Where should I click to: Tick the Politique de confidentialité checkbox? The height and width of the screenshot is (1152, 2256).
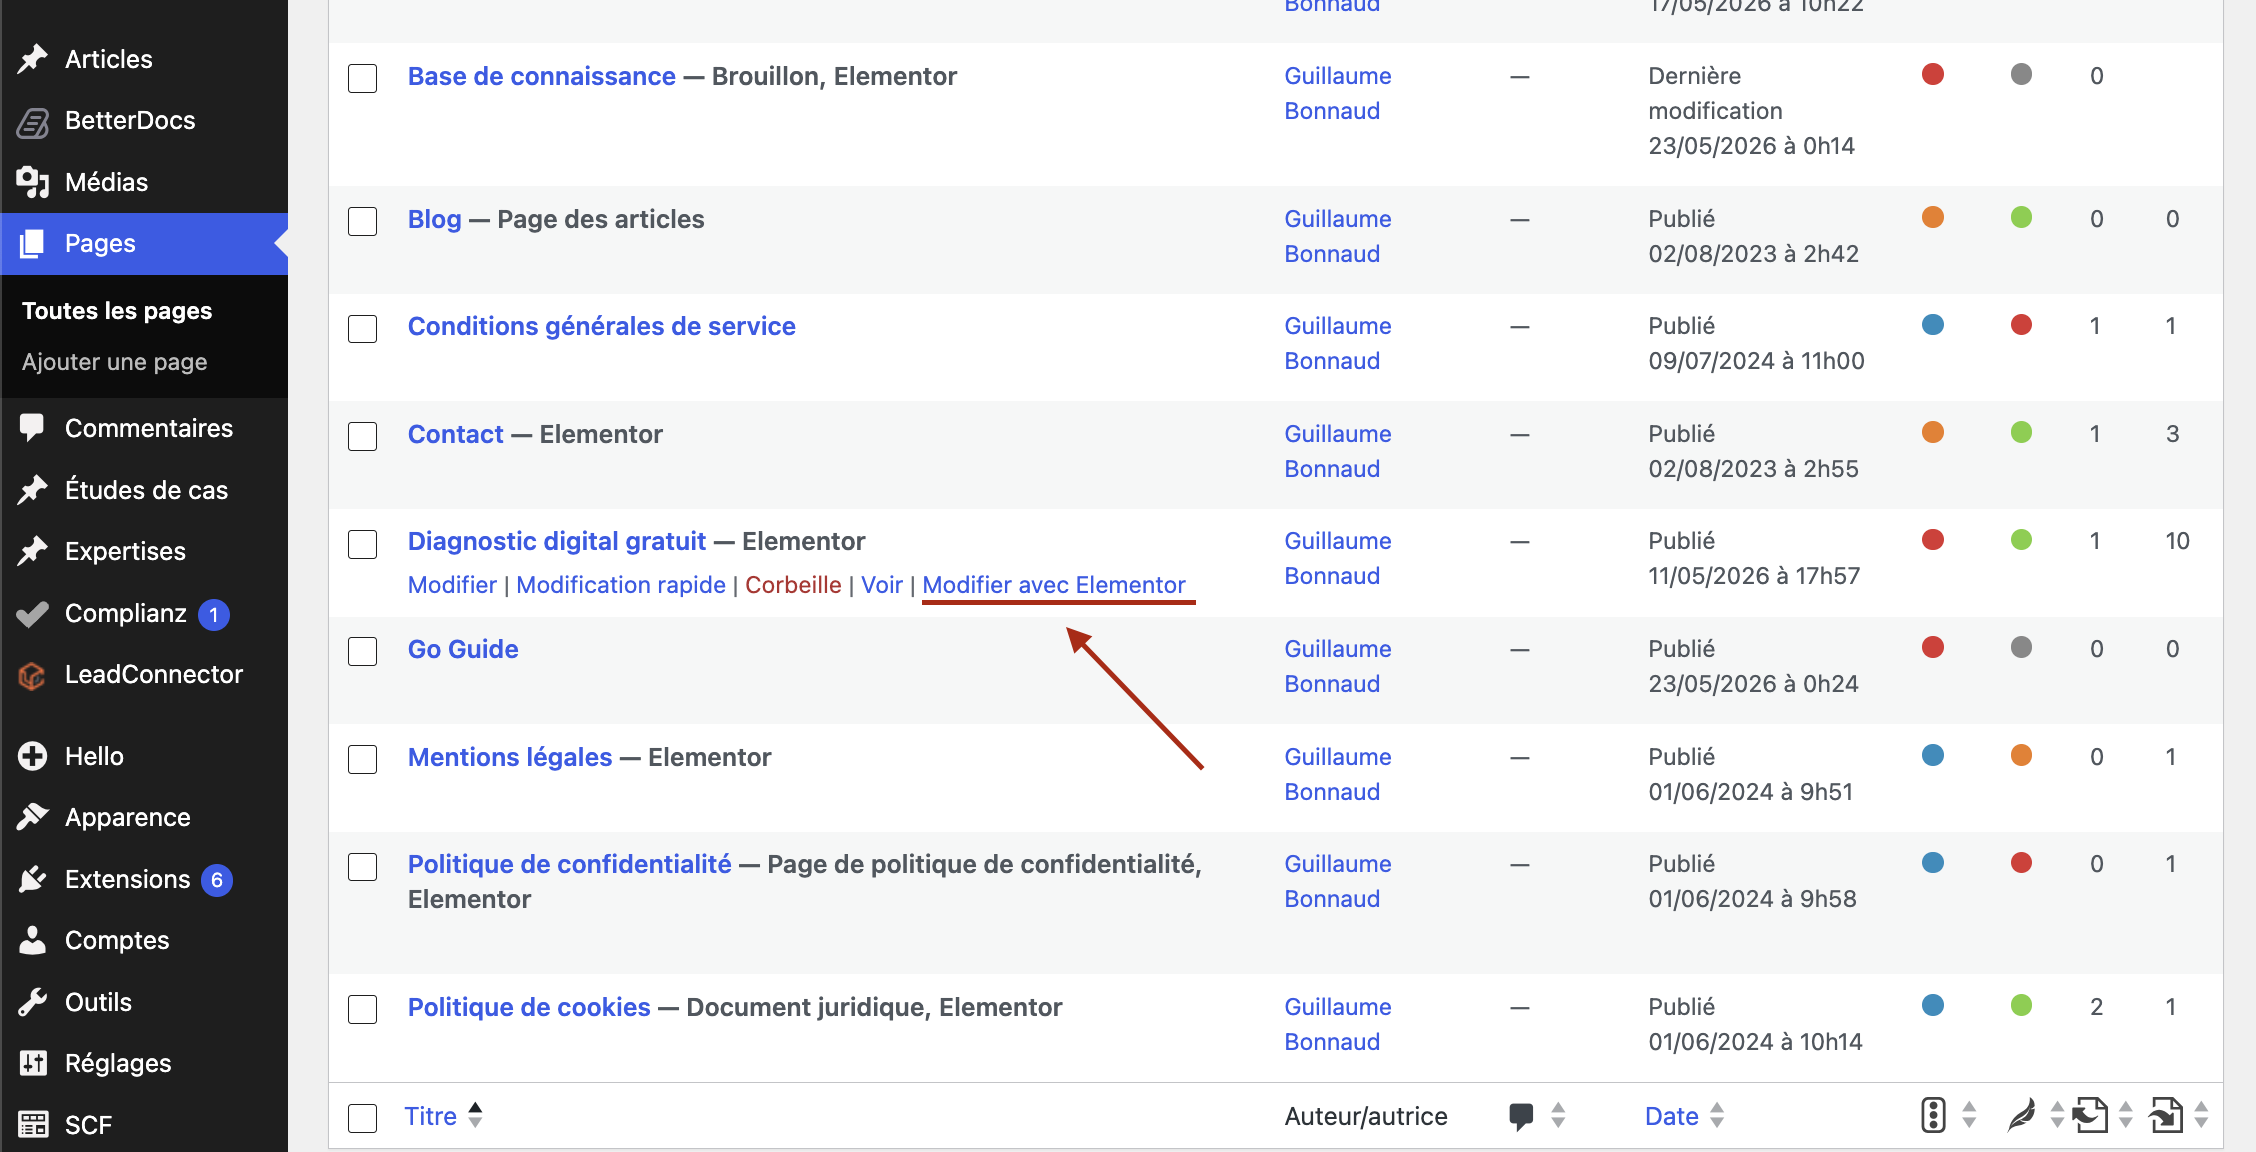click(x=362, y=866)
